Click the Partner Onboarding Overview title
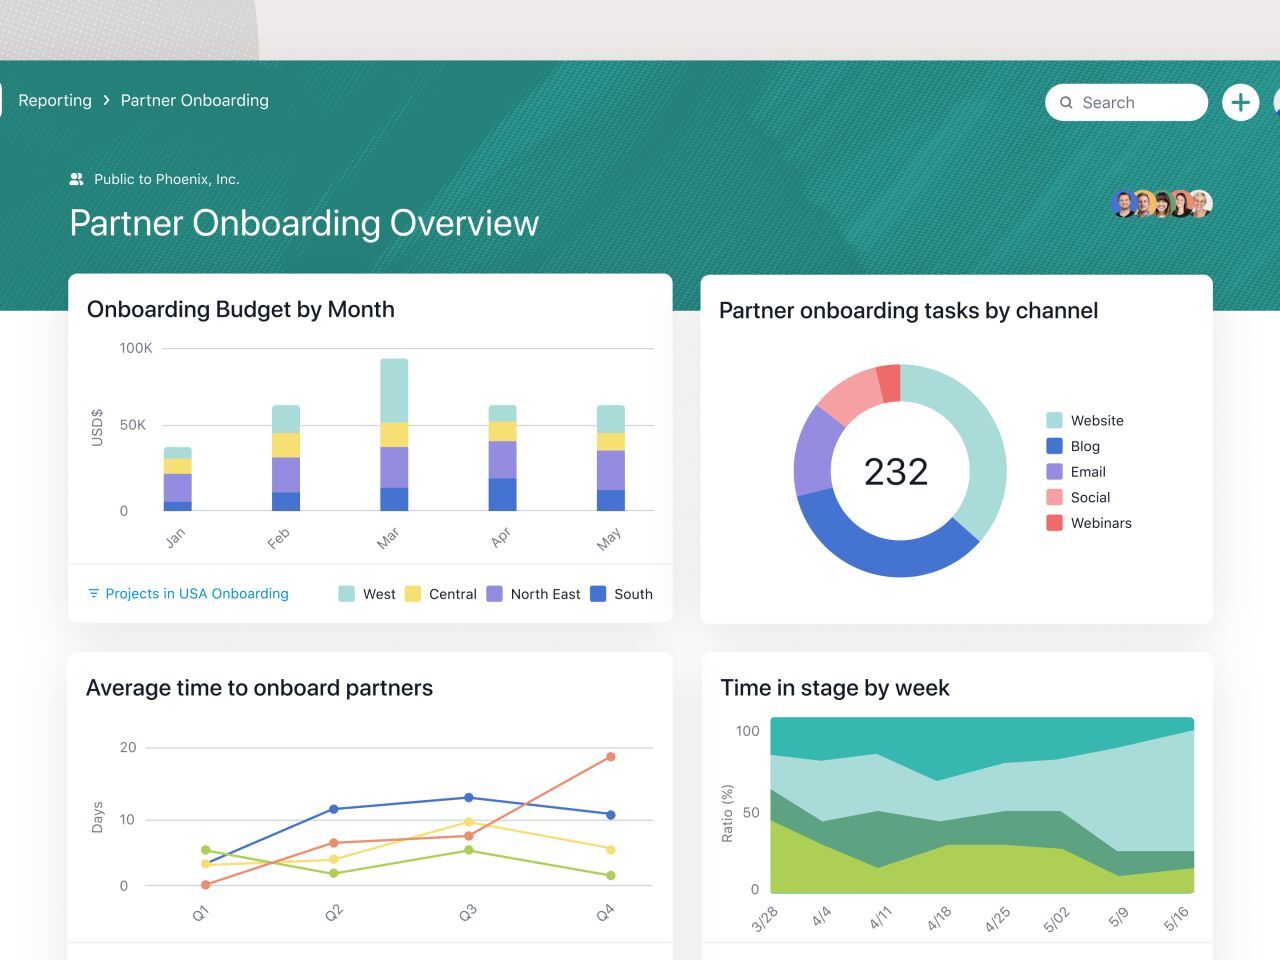 [303, 222]
